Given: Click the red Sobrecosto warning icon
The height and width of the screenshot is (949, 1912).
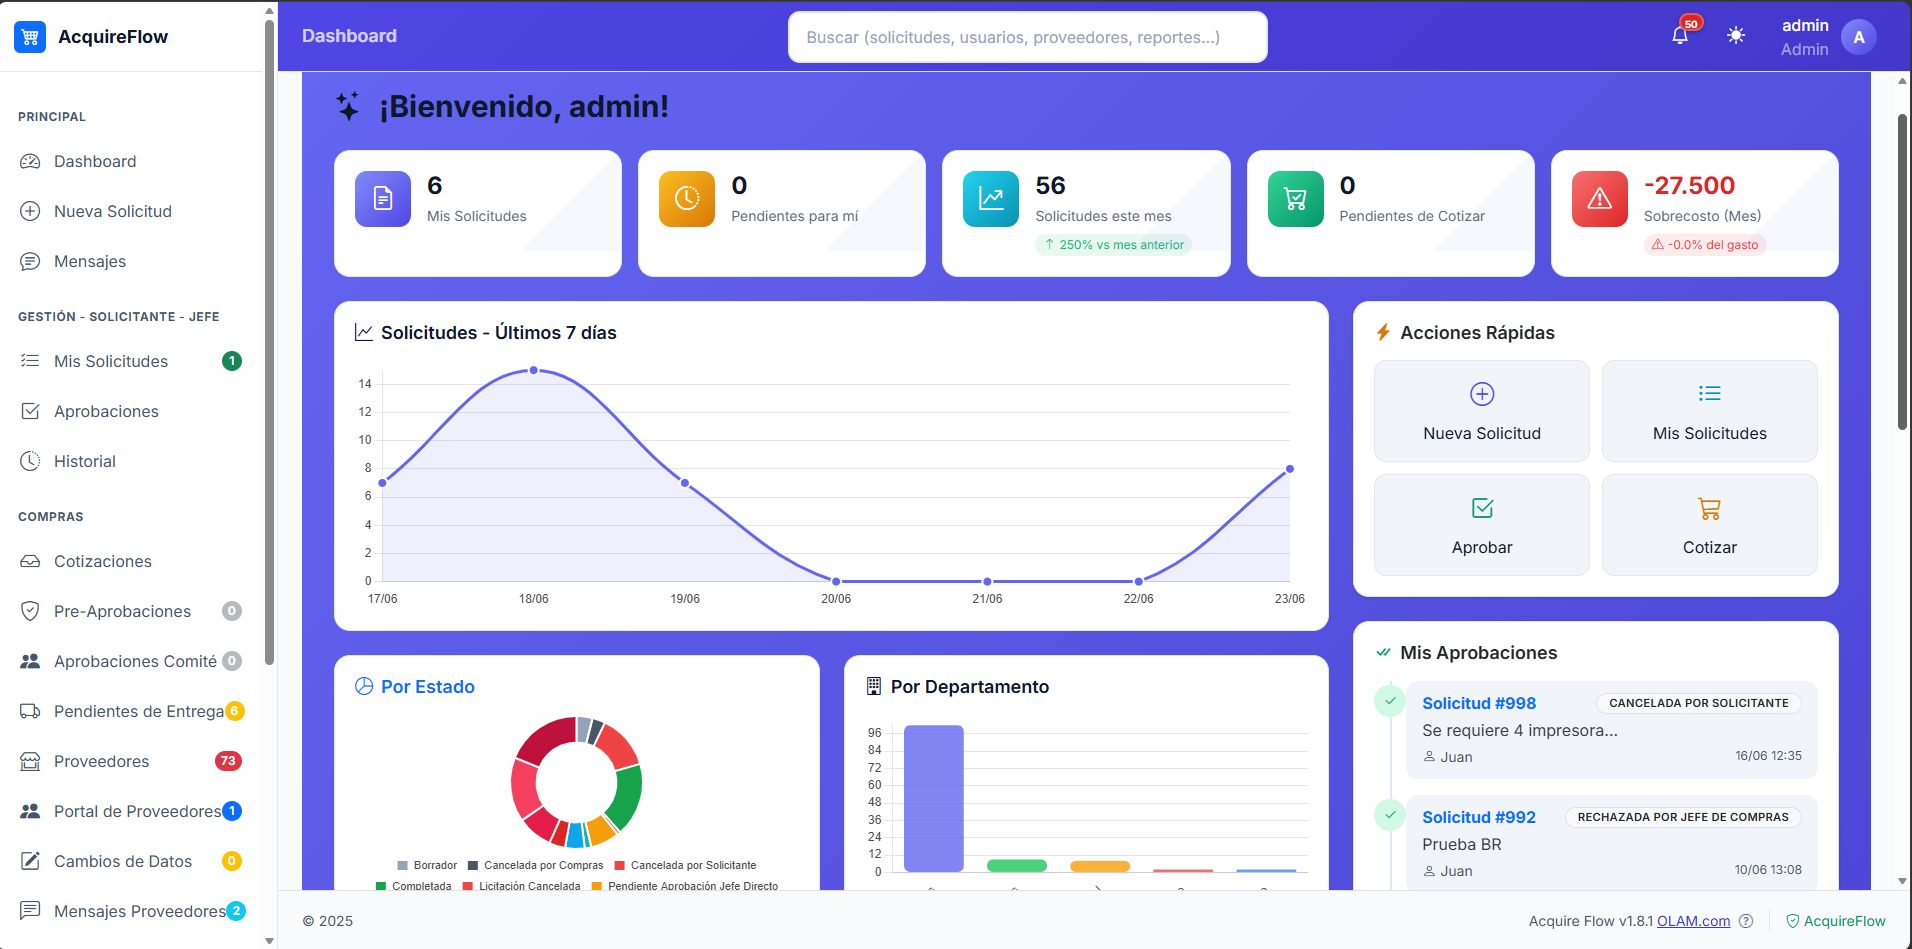Looking at the screenshot, I should 1600,199.
